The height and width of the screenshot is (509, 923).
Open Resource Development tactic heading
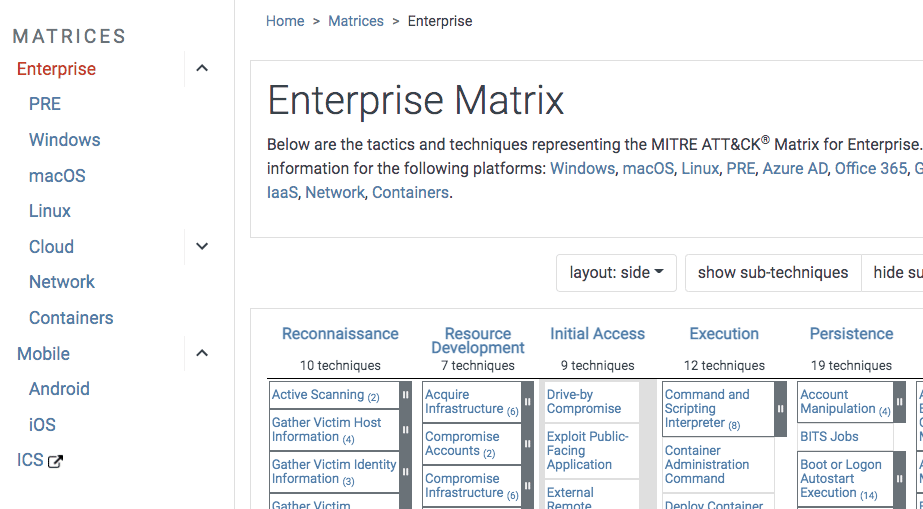tap(478, 341)
